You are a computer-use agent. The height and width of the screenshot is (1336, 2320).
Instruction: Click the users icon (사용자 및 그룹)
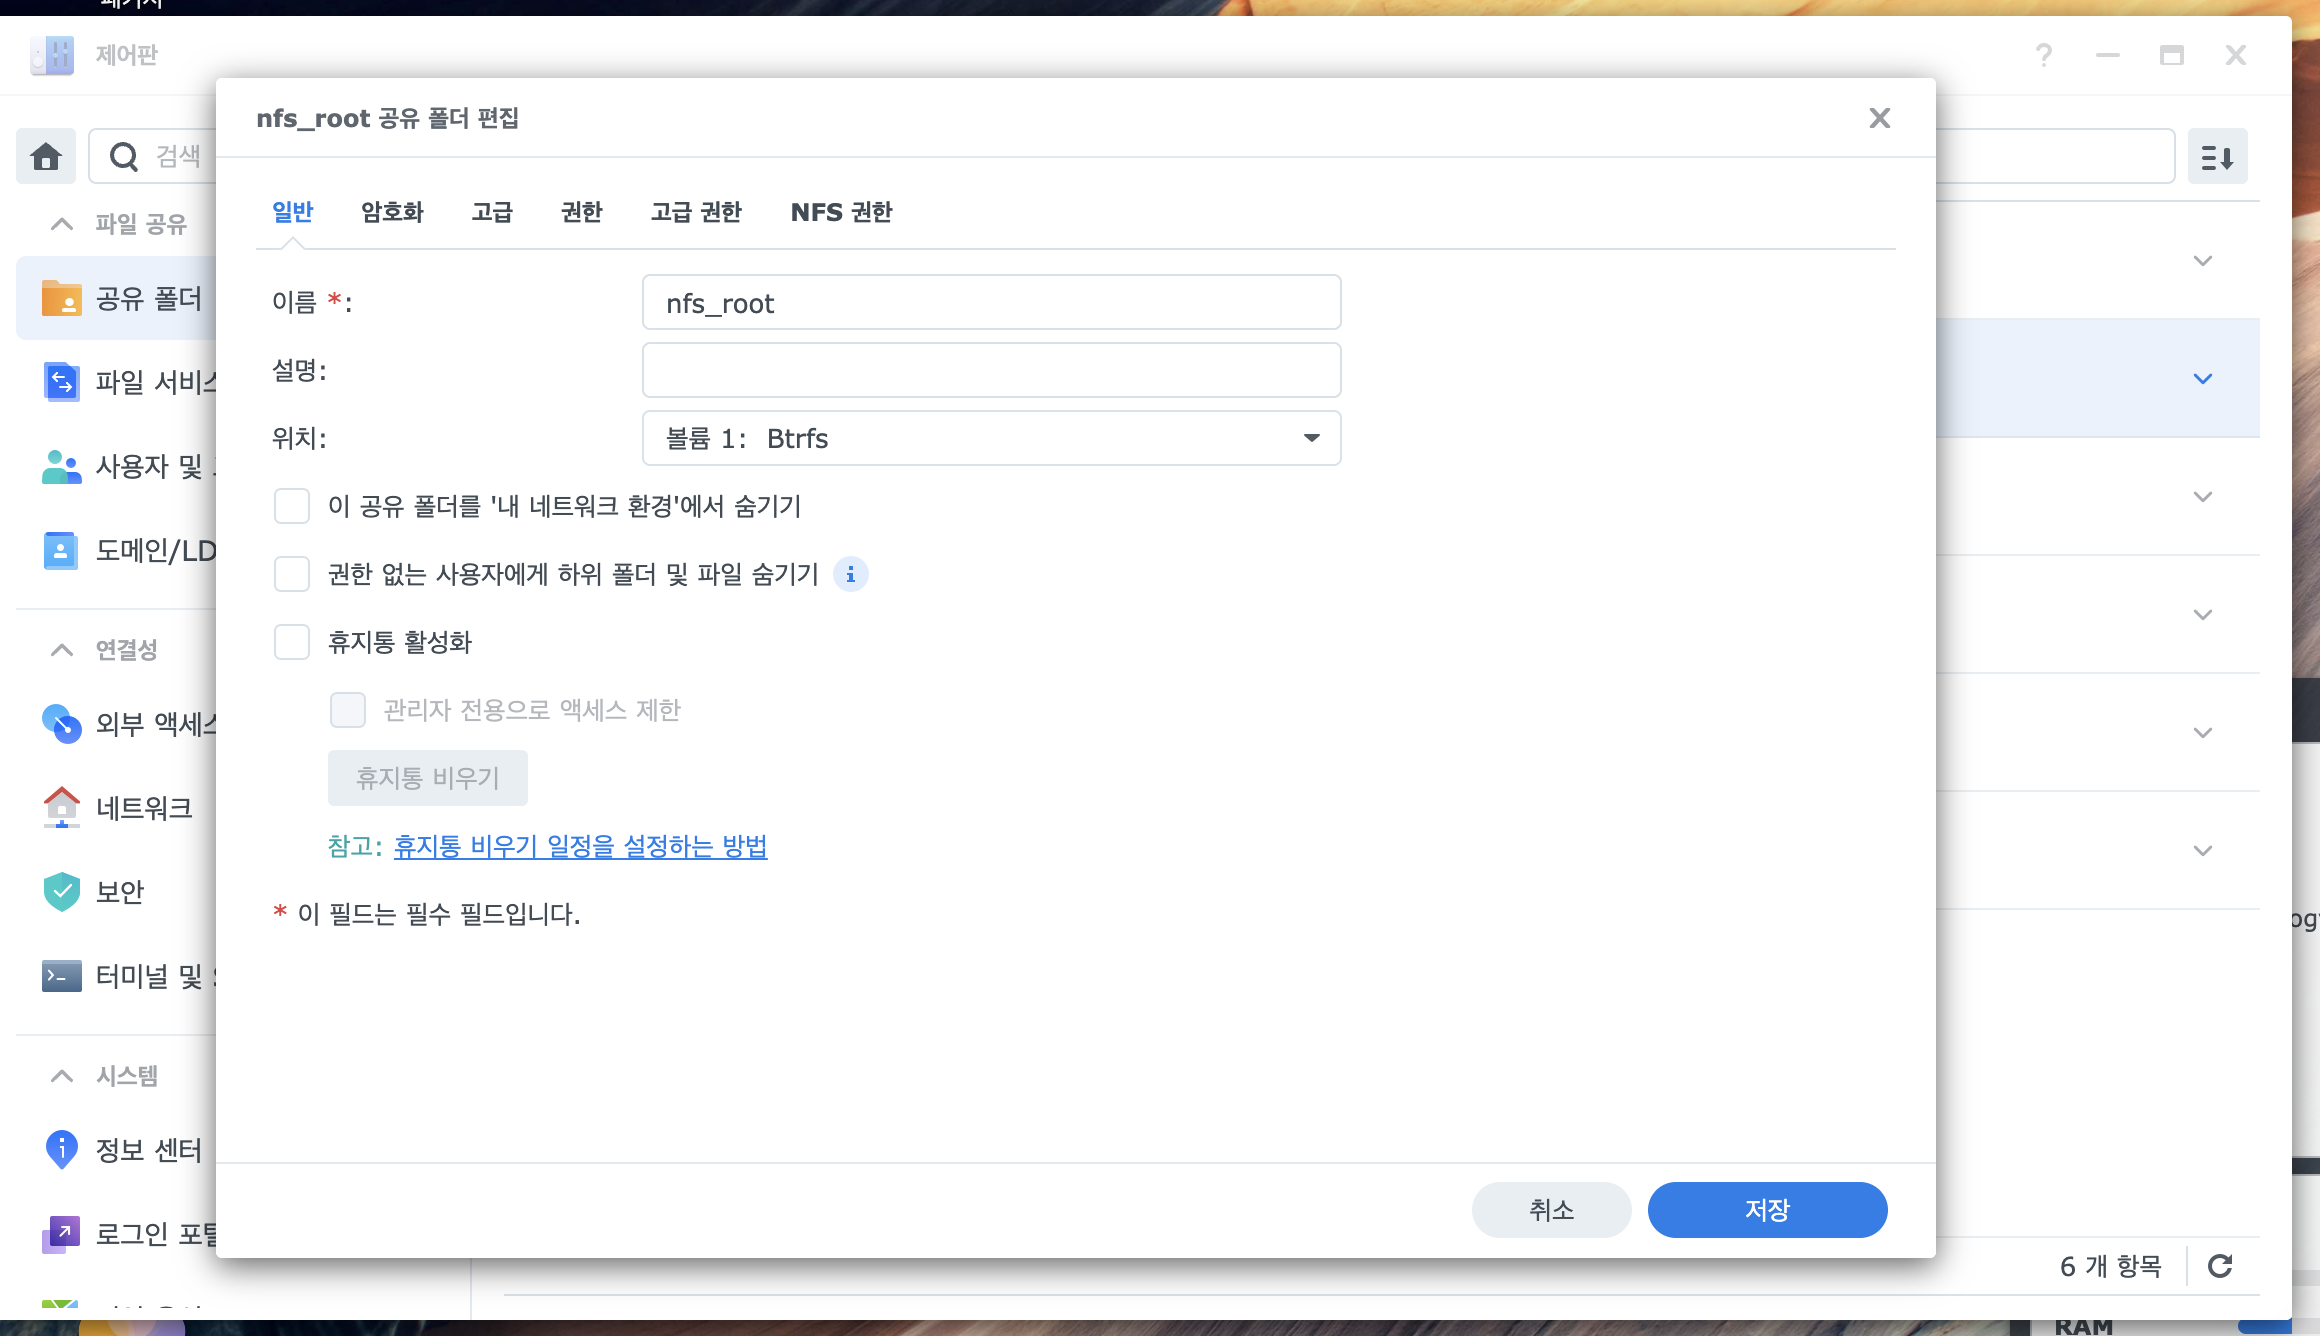pos(61,466)
